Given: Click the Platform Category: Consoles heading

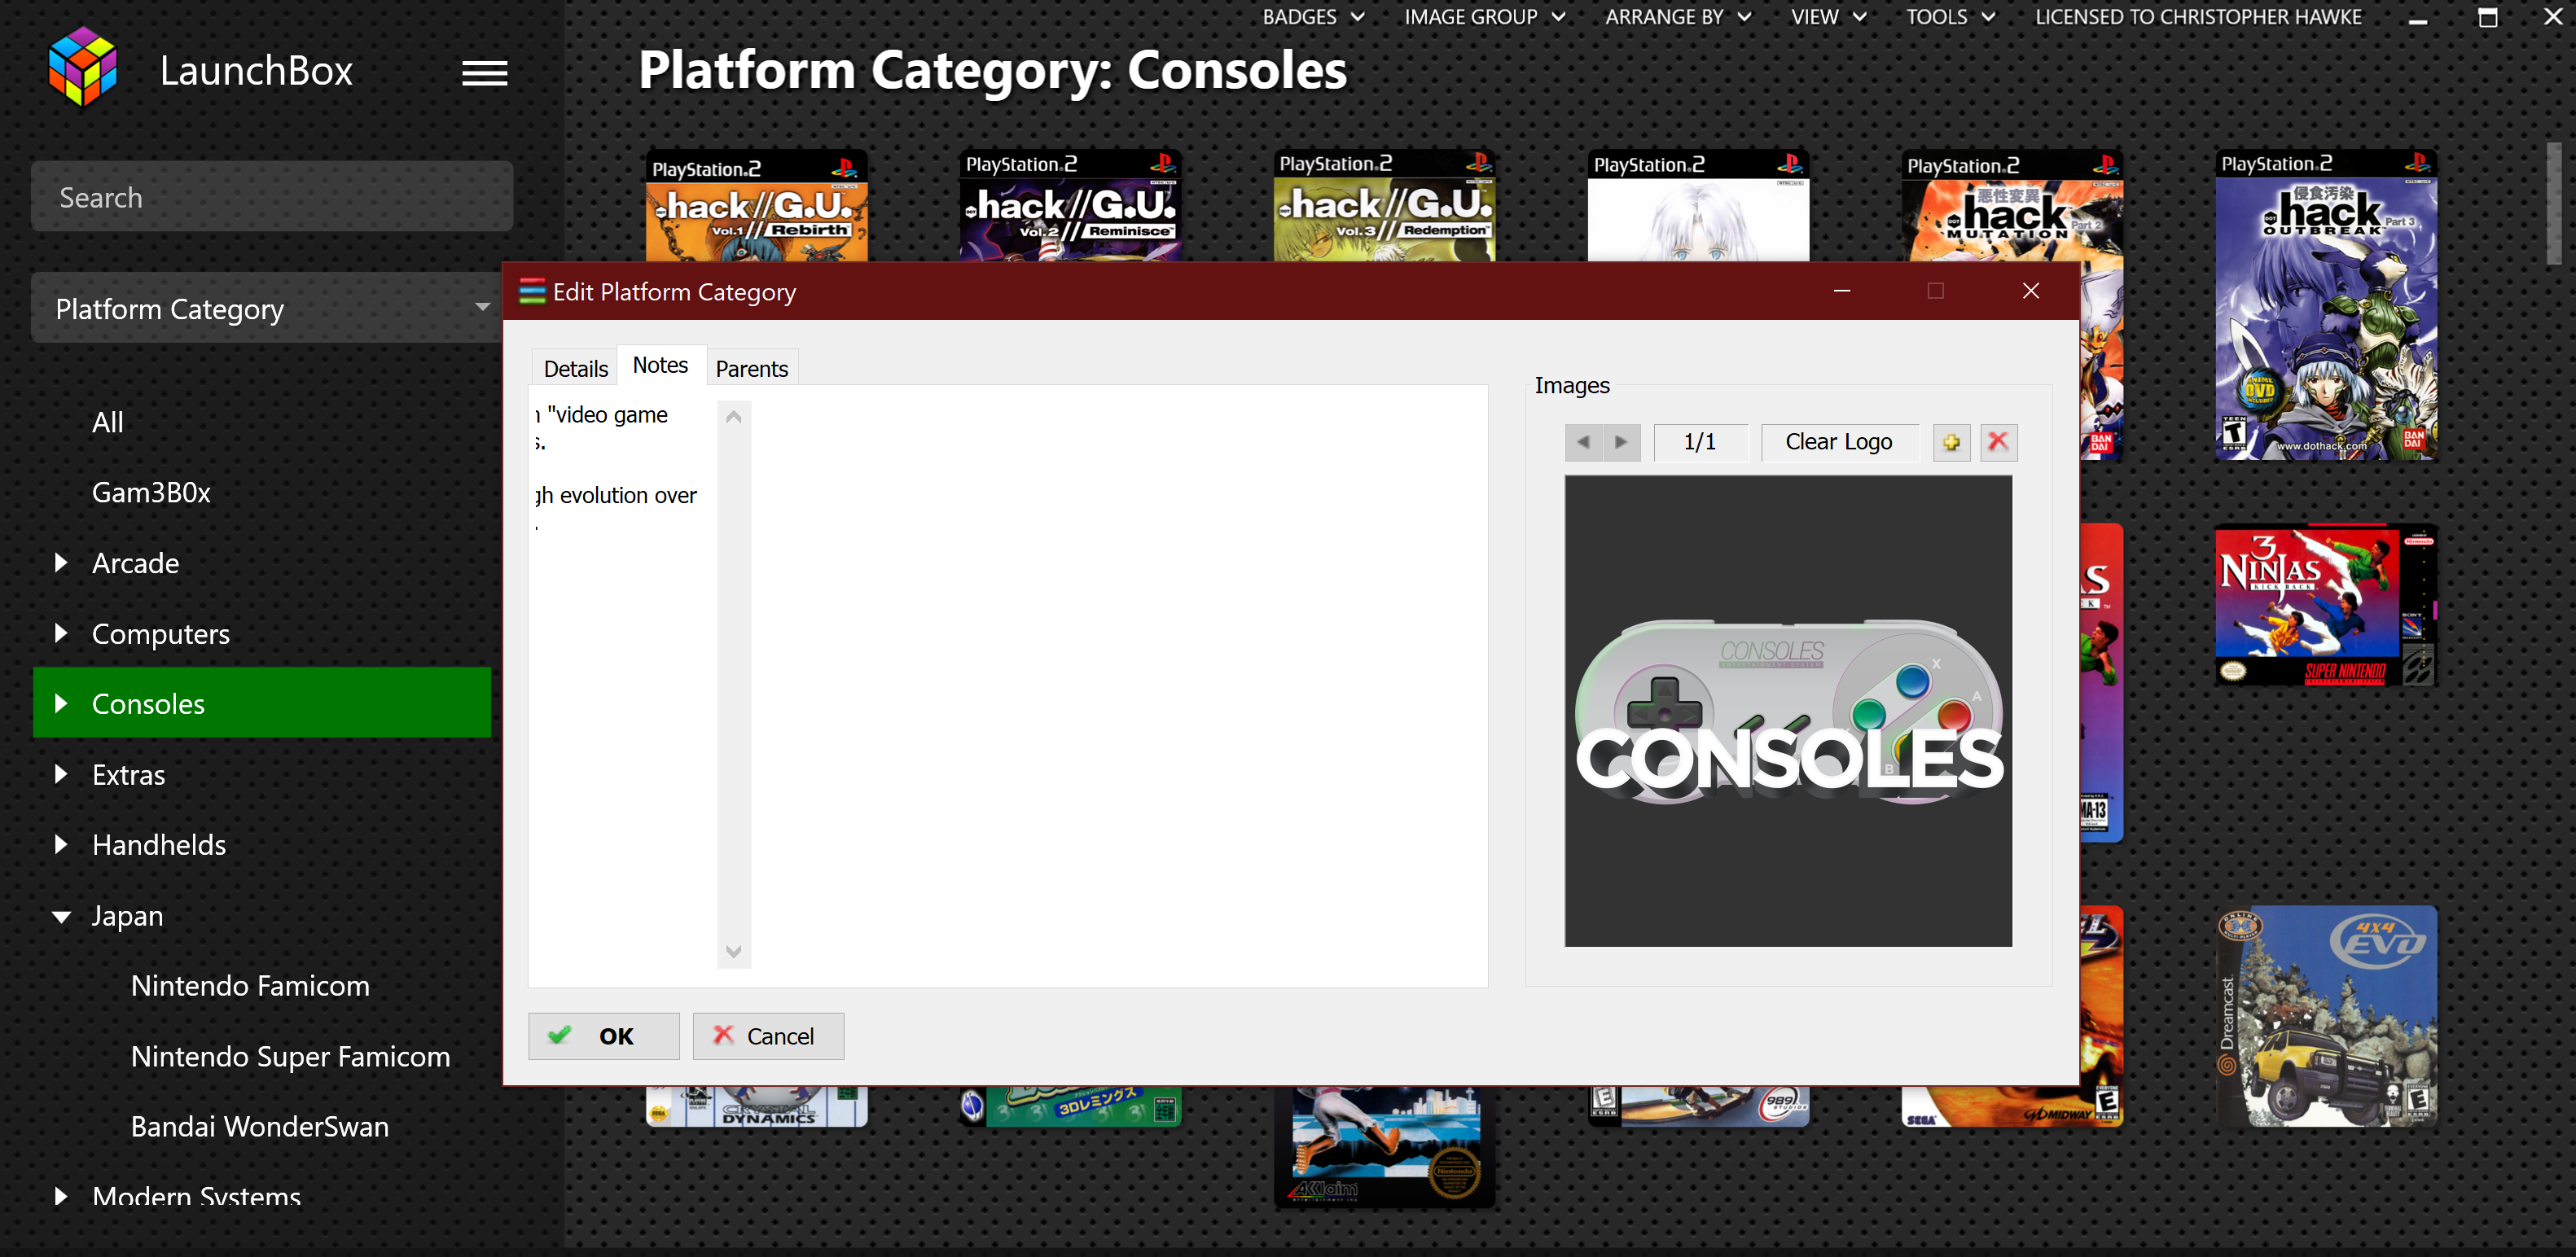Looking at the screenshot, I should click(x=992, y=70).
